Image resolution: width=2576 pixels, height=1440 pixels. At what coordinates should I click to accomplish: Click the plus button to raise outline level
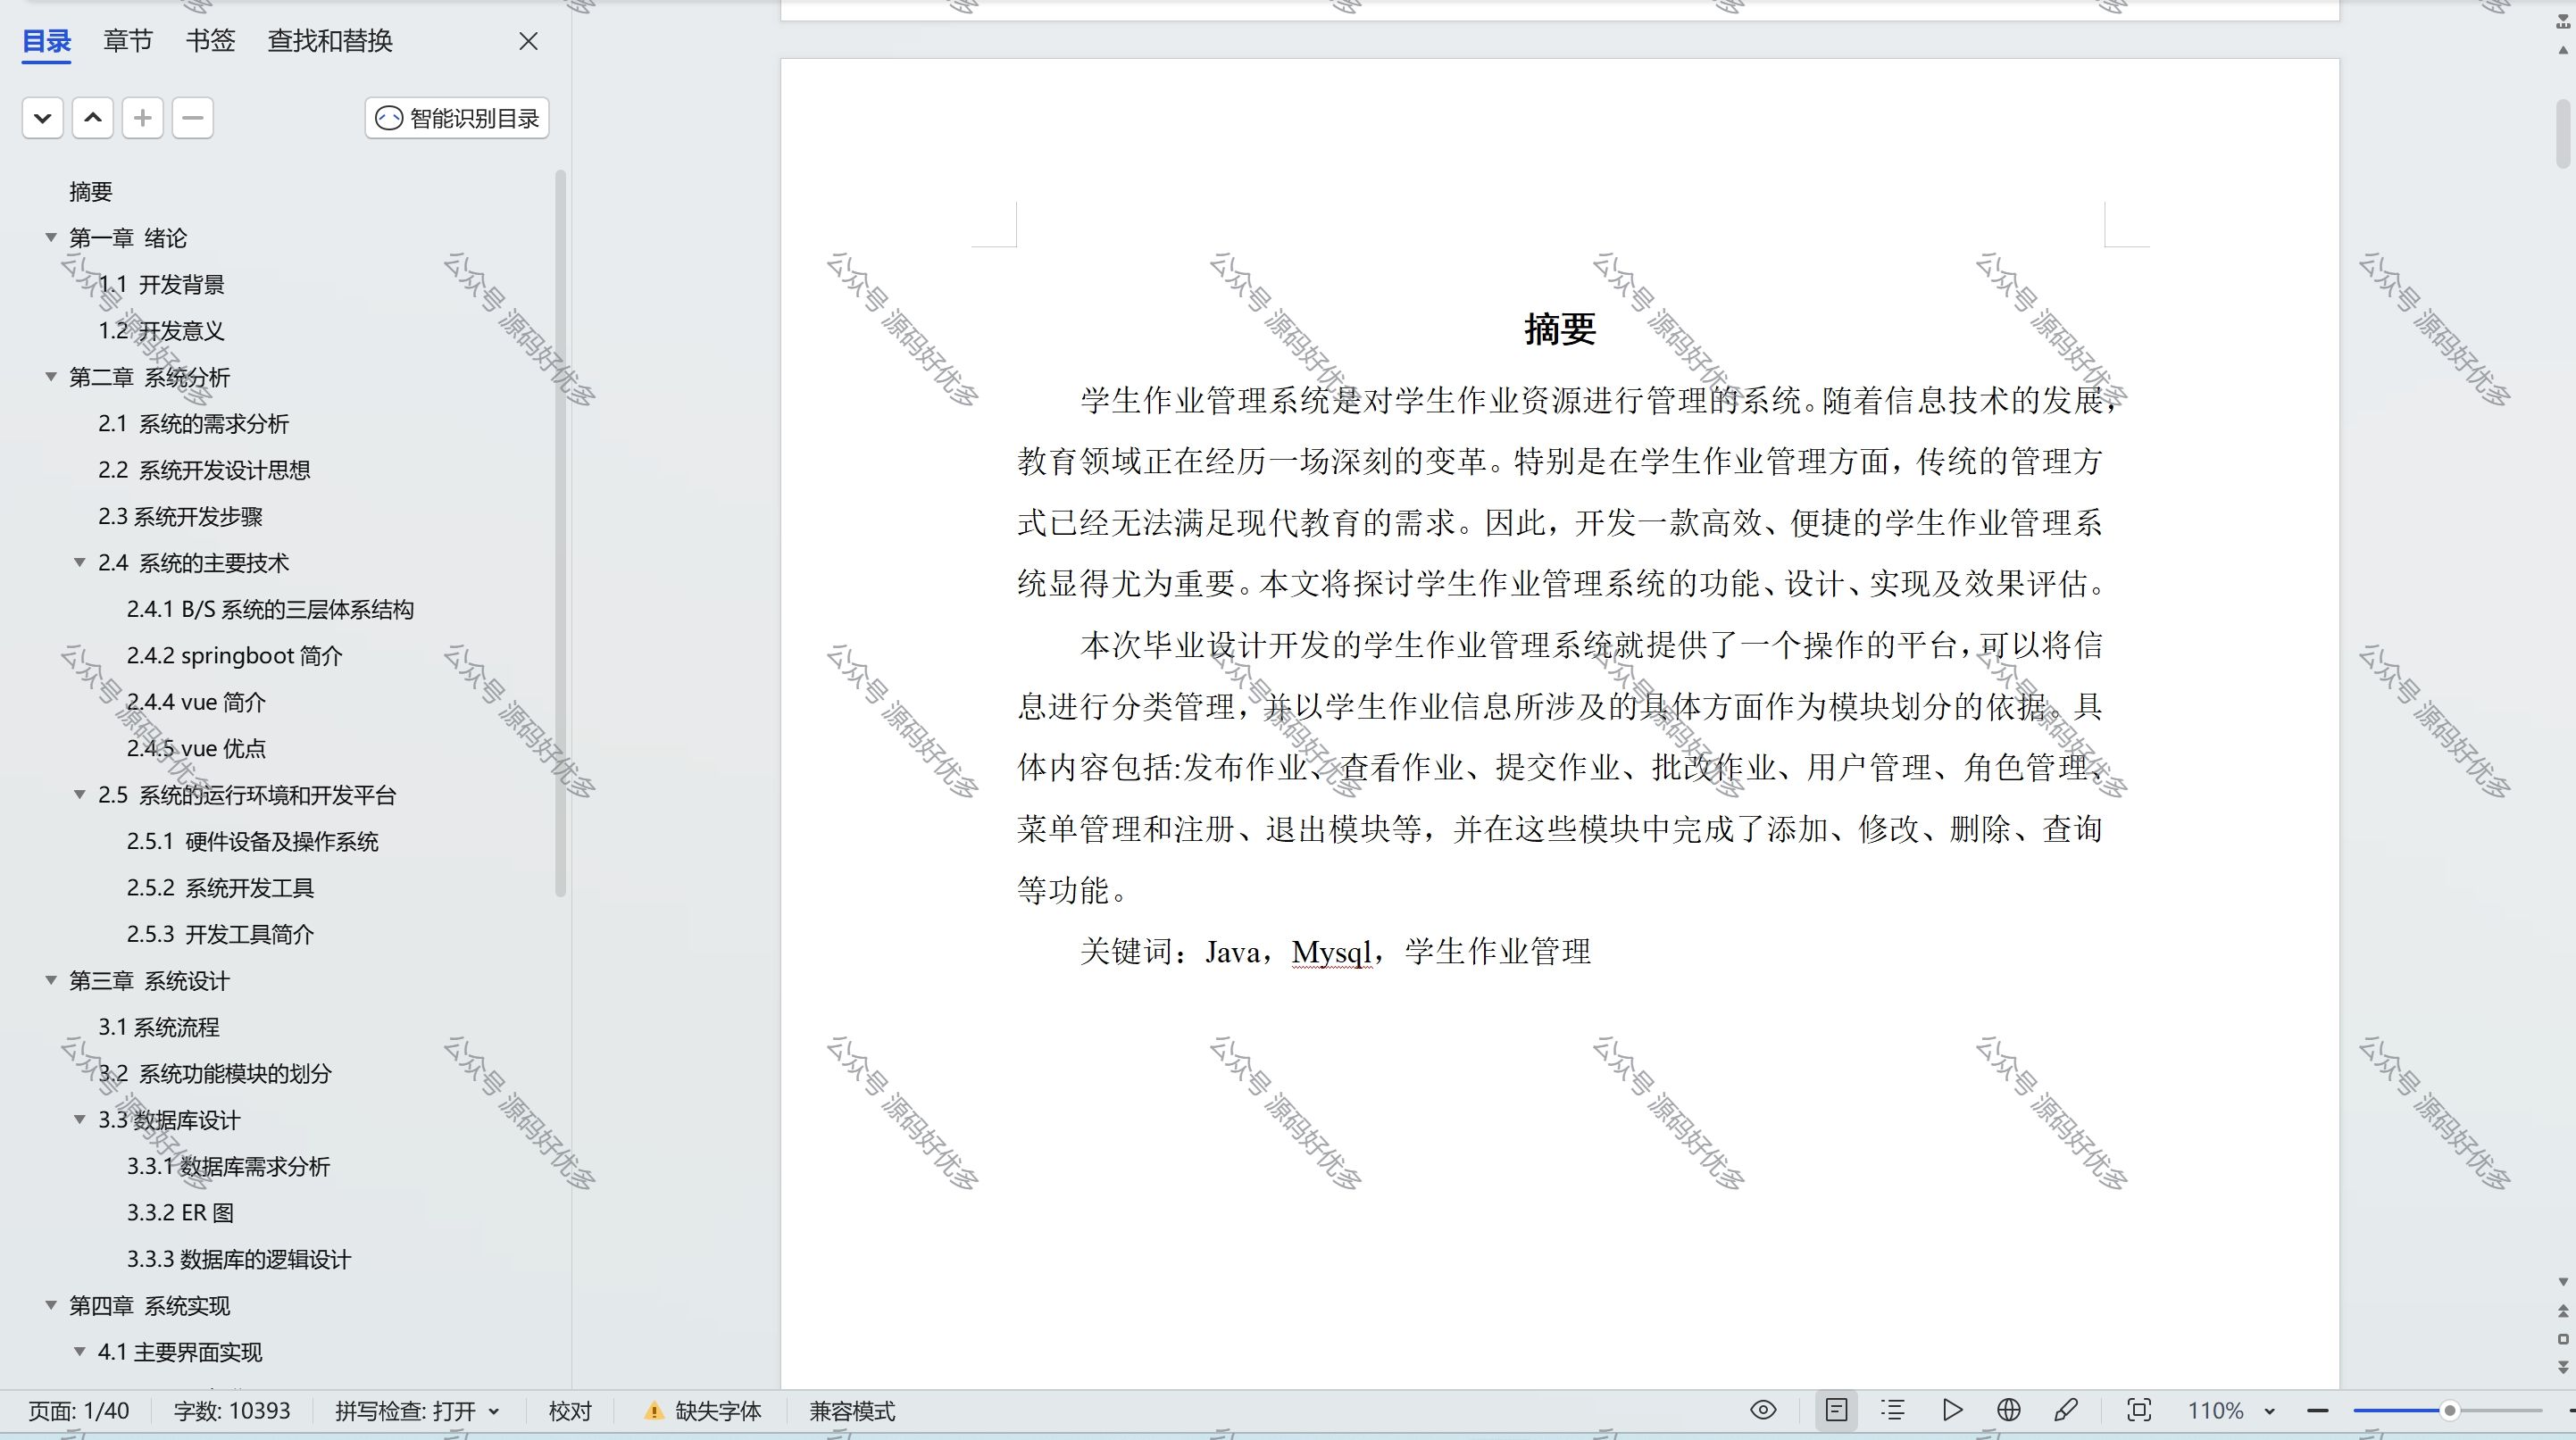click(x=143, y=118)
